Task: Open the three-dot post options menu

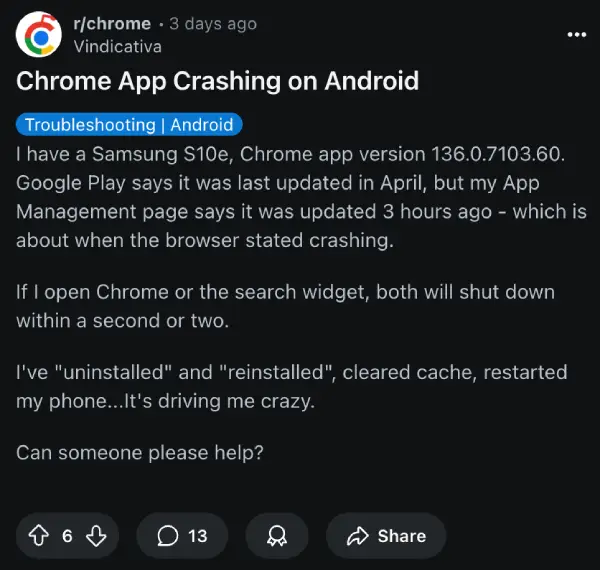Action: 577,34
